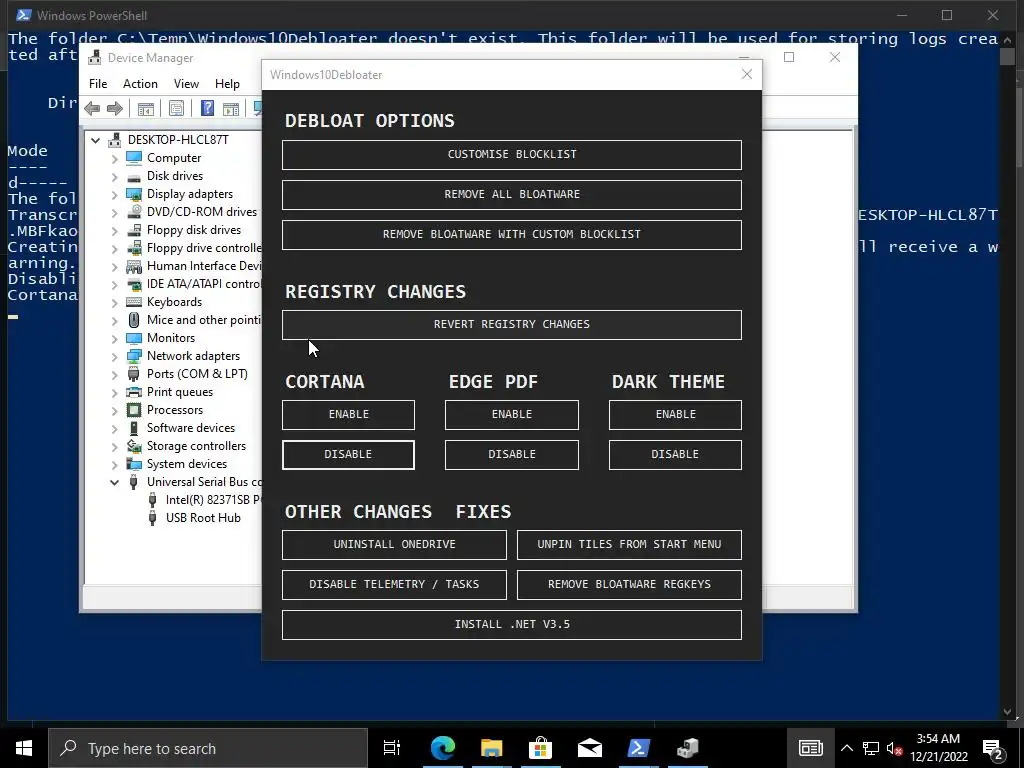The image size is (1024, 768).
Task: Click Remove All Bloatware button
Action: pos(512,195)
